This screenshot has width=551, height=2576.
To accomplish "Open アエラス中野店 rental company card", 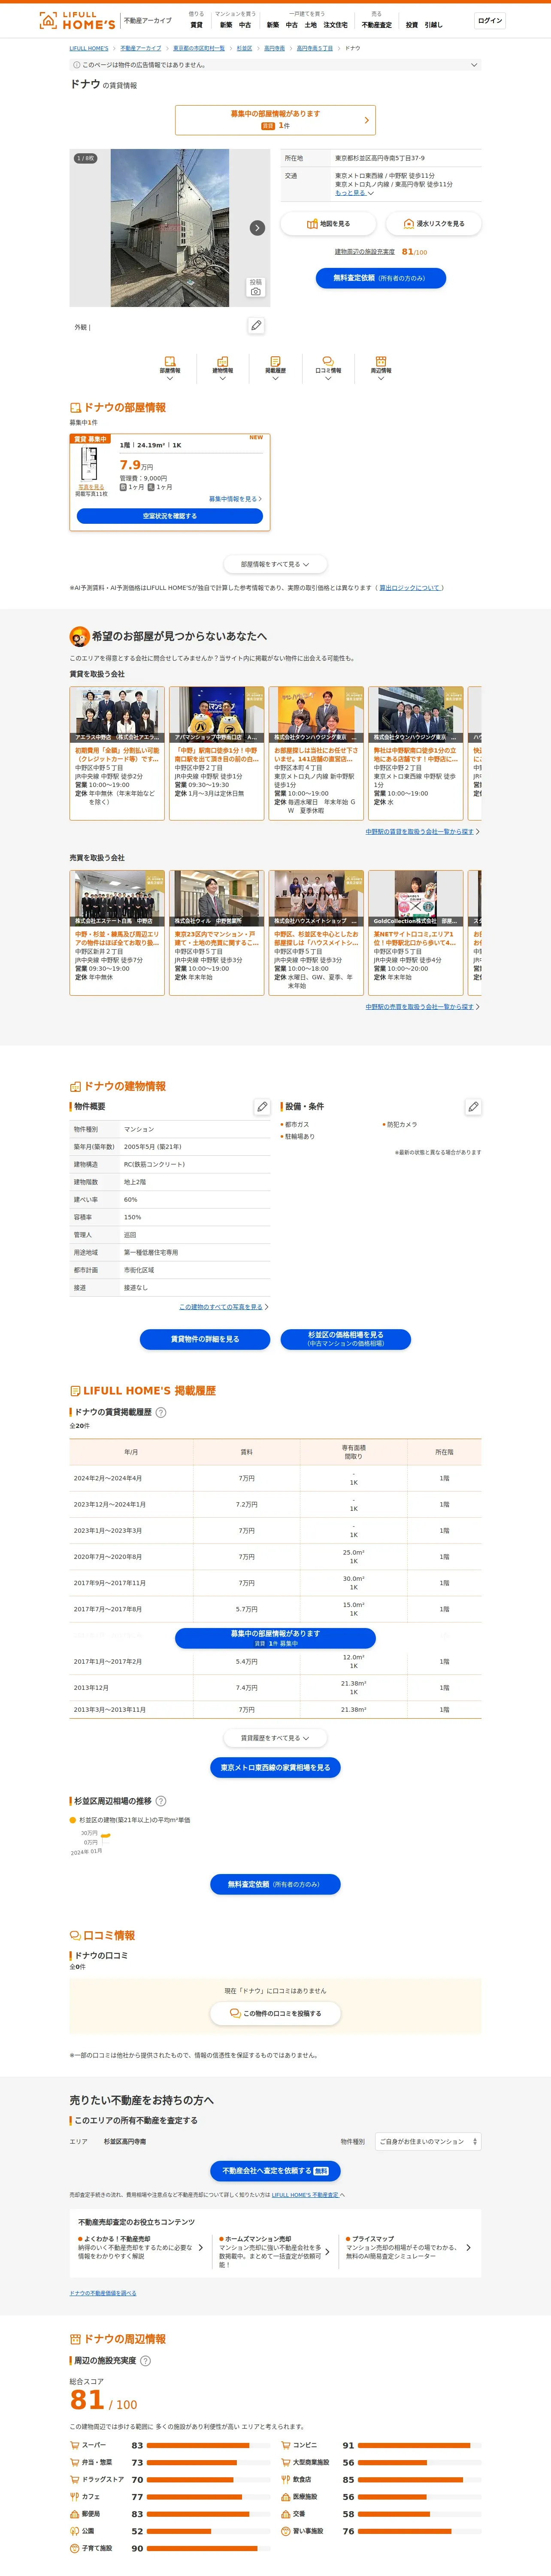I will pyautogui.click(x=117, y=753).
